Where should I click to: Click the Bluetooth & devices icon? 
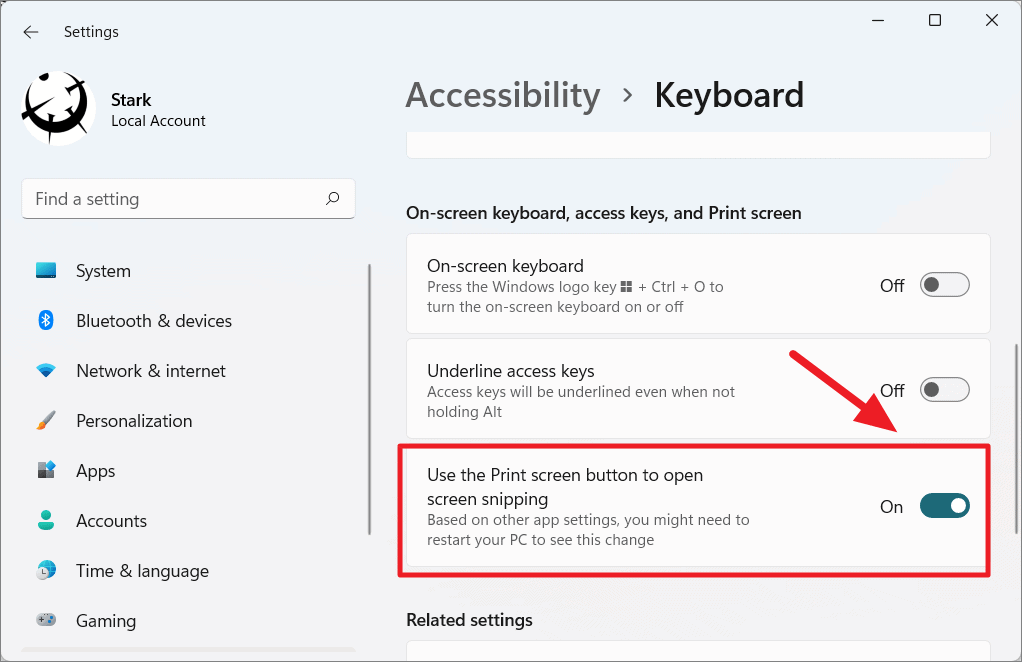46,321
